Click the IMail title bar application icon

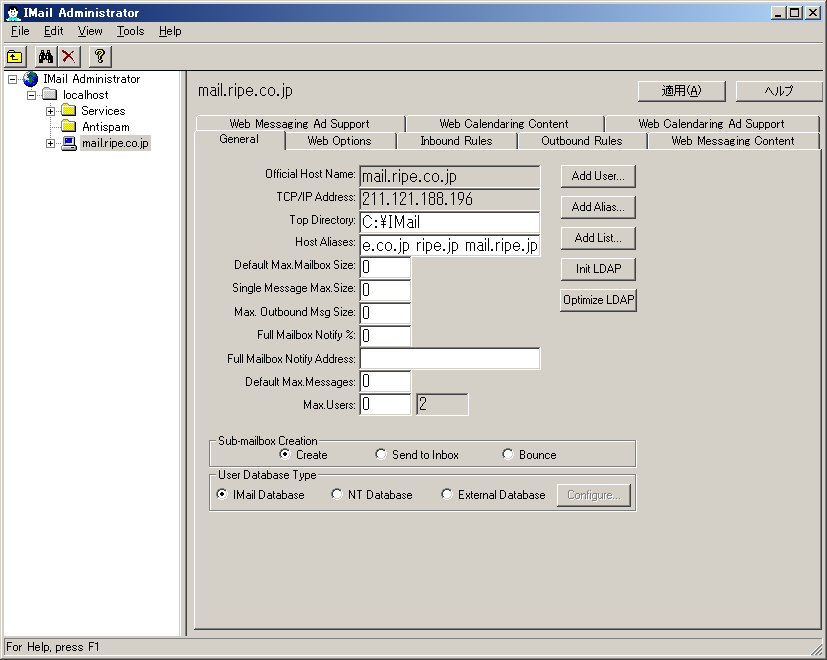pyautogui.click(x=13, y=13)
